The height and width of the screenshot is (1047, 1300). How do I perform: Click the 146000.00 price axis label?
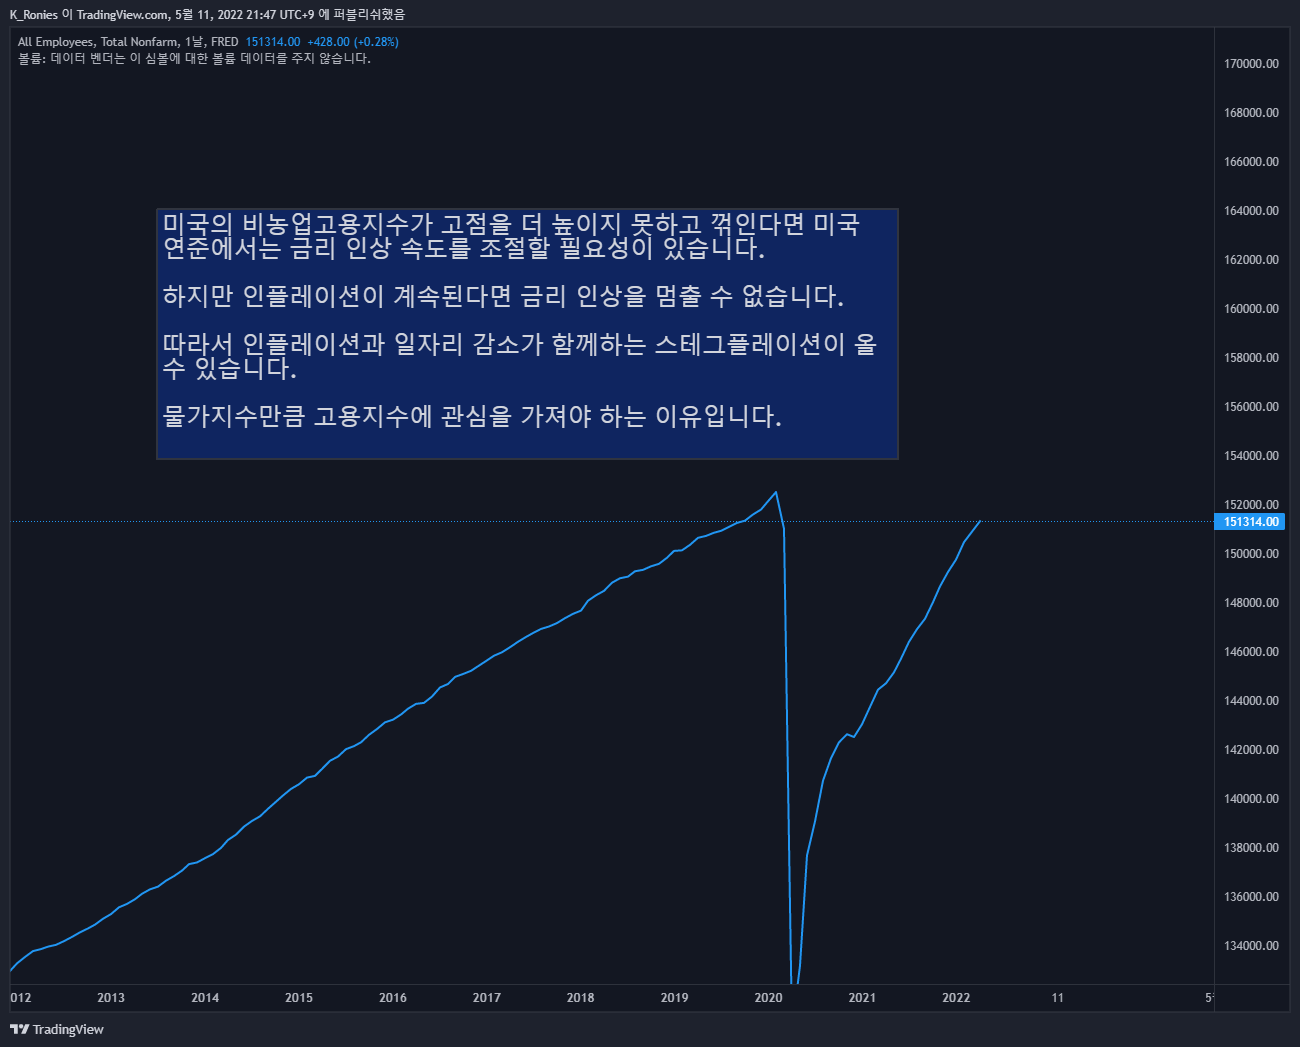(x=1251, y=652)
